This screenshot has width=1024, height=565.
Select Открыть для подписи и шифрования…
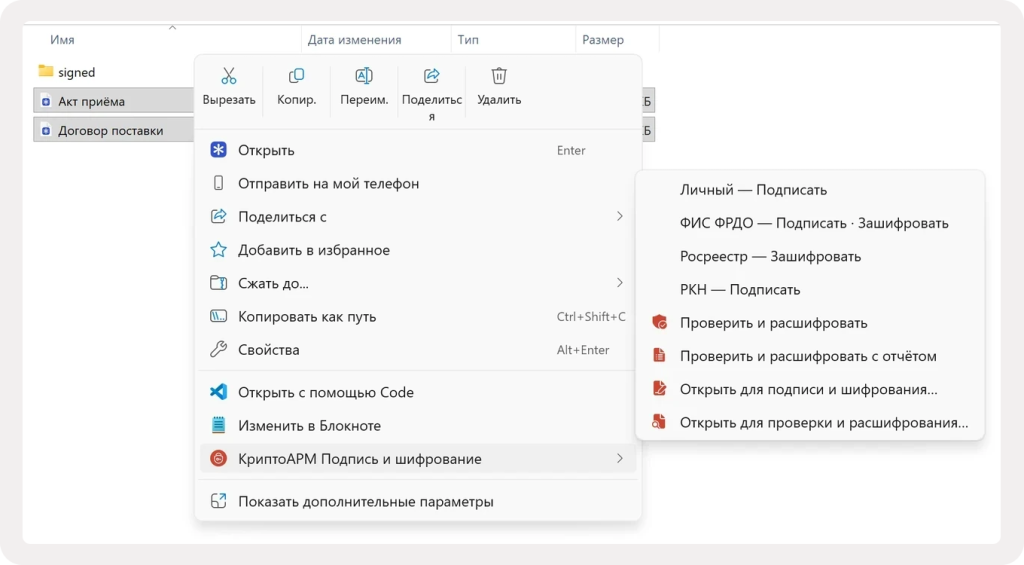click(810, 389)
